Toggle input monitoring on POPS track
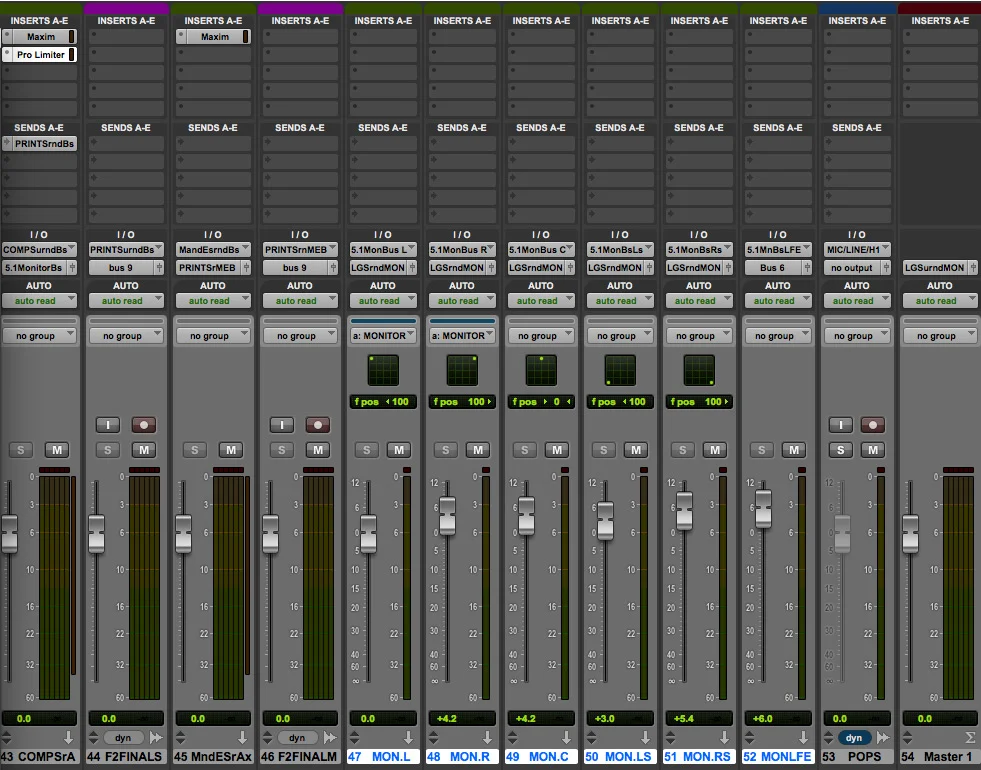This screenshot has height=770, width=981. pos(841,425)
